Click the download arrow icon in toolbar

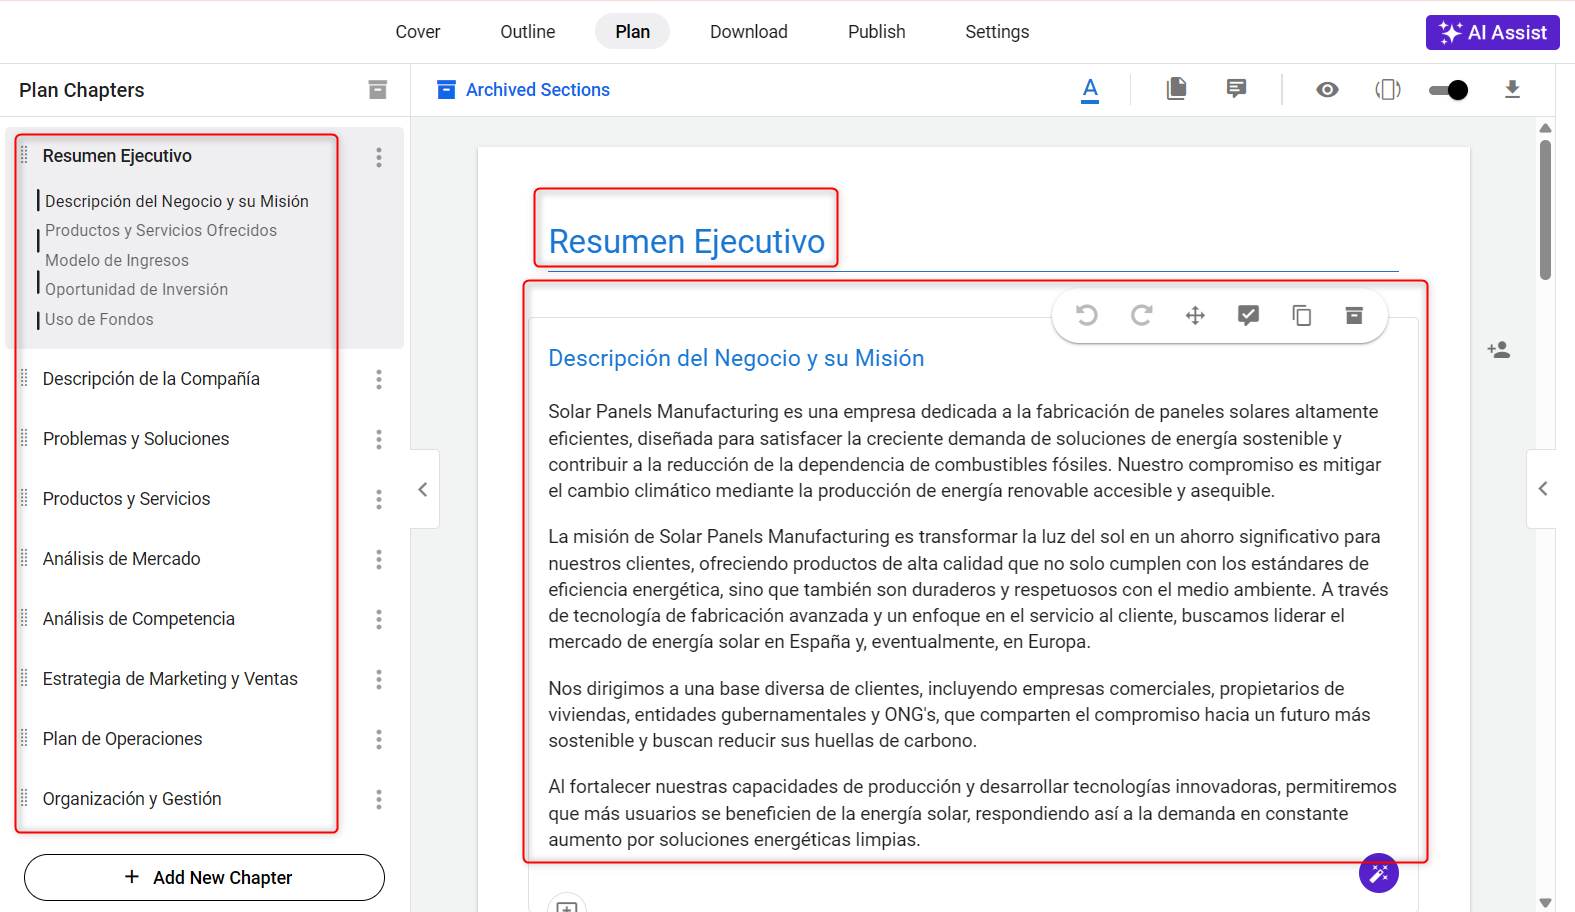point(1512,90)
